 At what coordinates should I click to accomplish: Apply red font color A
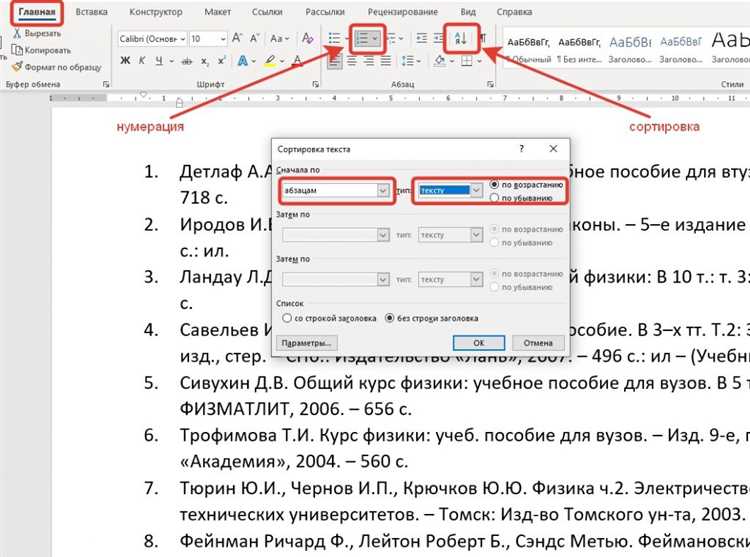[298, 61]
